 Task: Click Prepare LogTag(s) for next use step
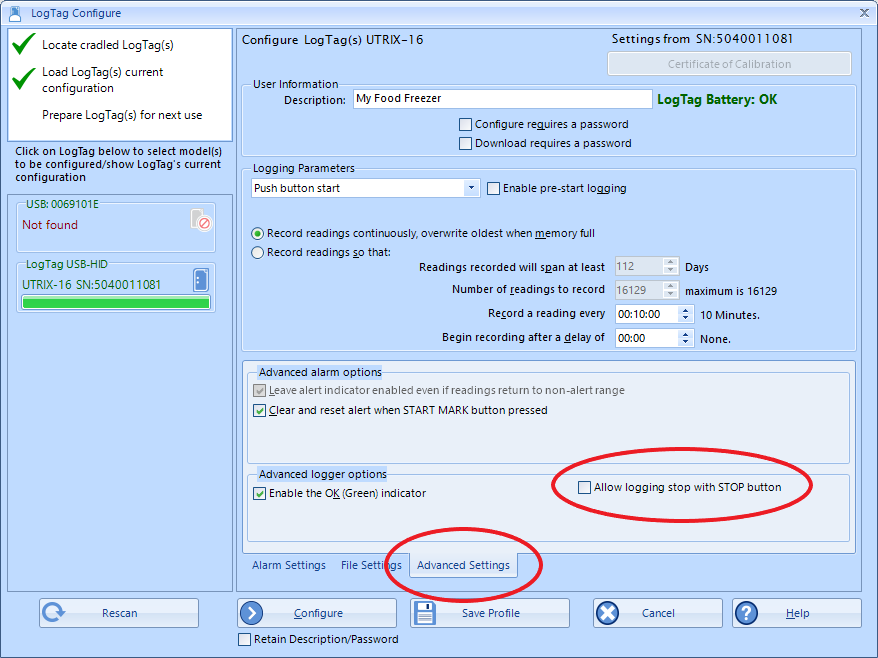tap(122, 115)
